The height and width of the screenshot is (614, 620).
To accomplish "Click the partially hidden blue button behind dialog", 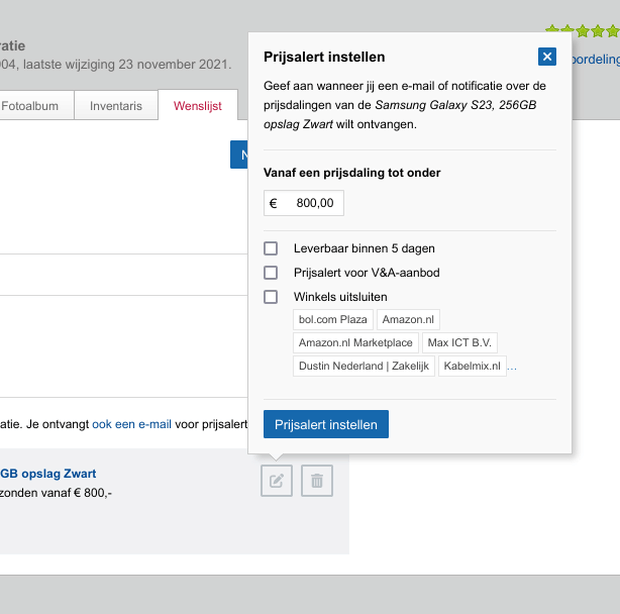I will point(239,155).
